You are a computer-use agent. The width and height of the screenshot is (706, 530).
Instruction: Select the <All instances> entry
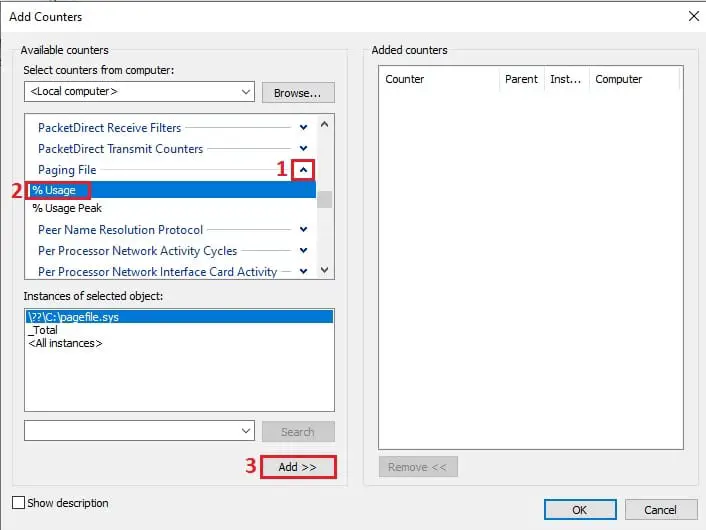(x=65, y=343)
